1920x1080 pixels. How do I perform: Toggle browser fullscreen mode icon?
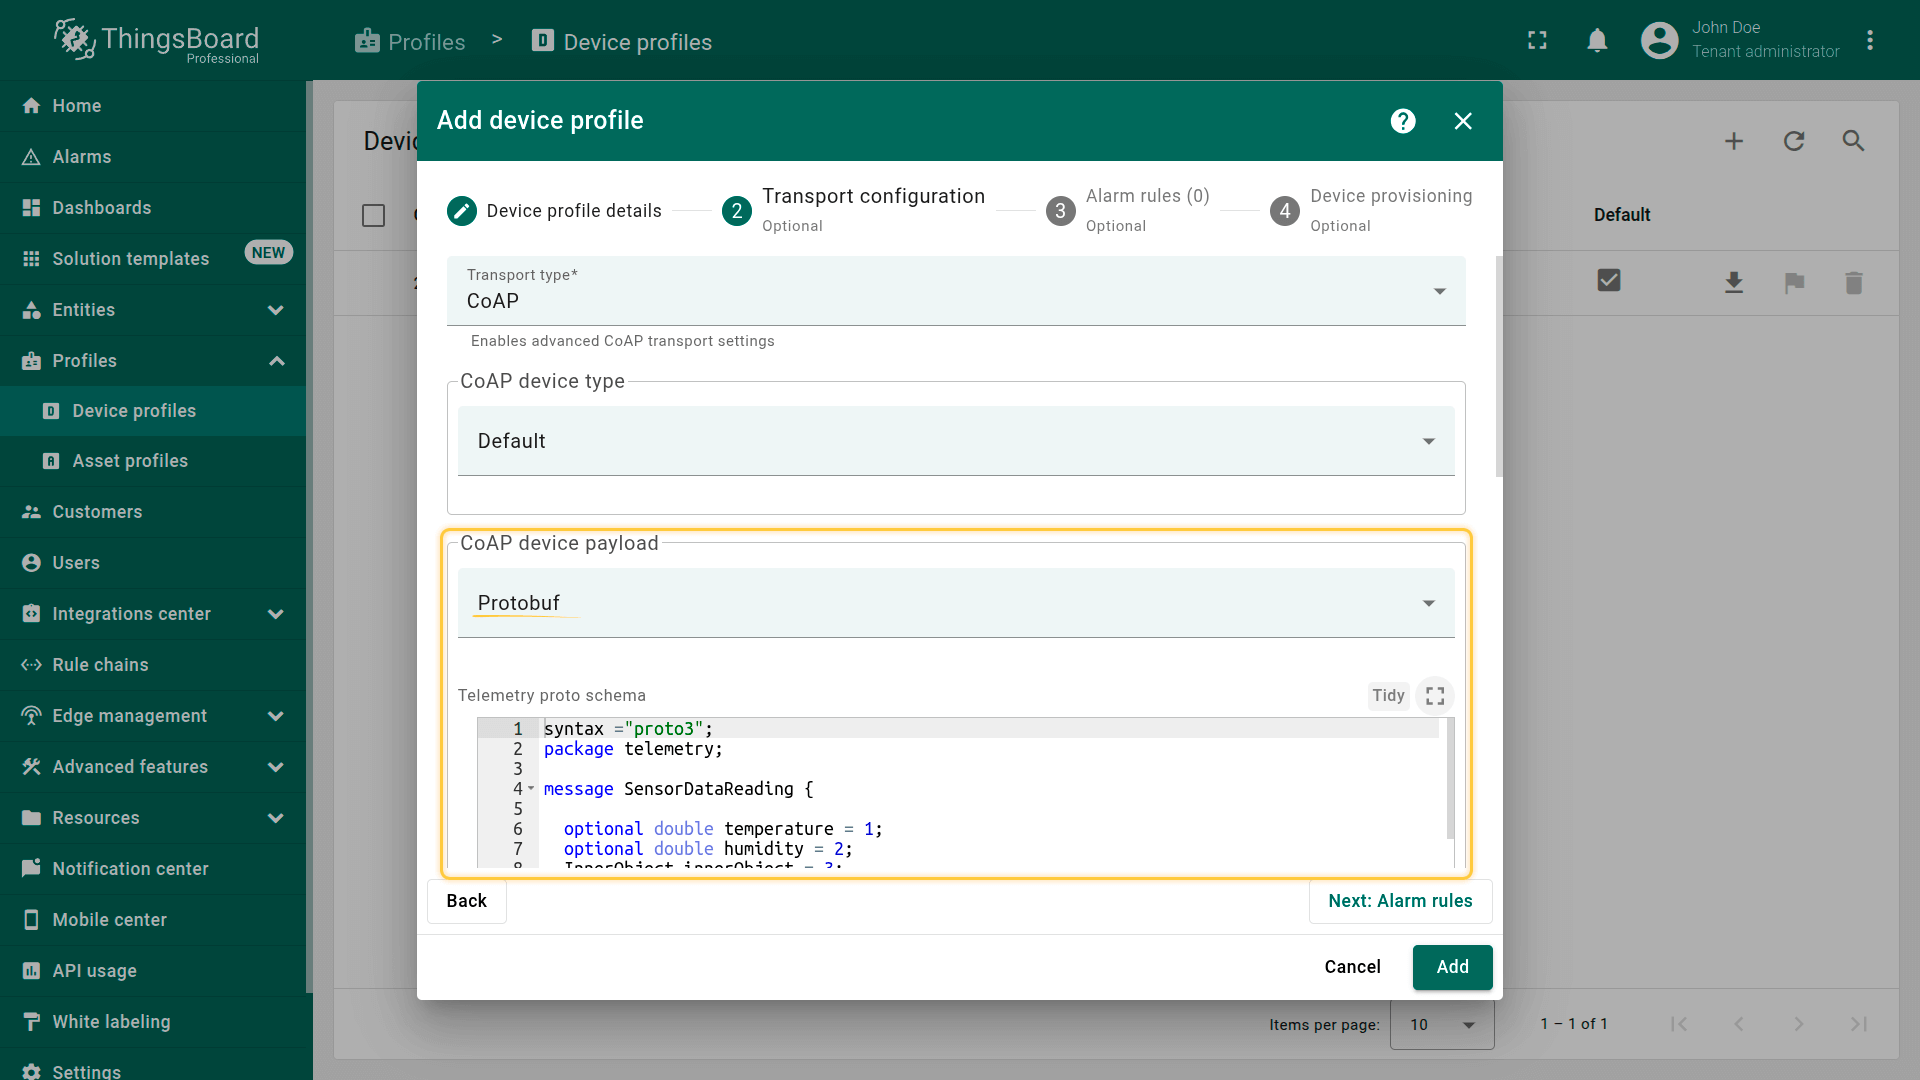pos(1537,41)
